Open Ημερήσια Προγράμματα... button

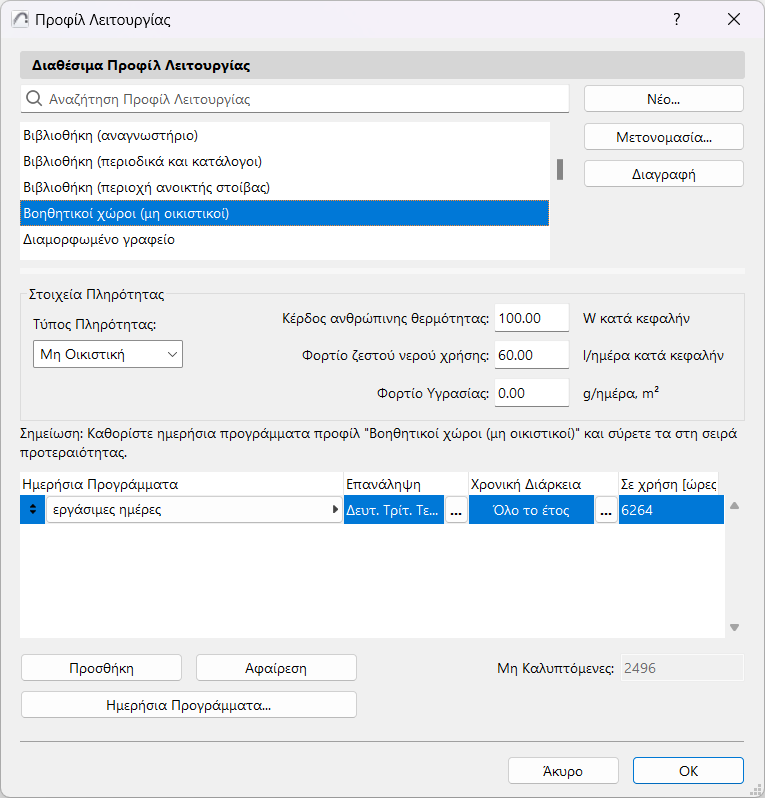coord(189,705)
